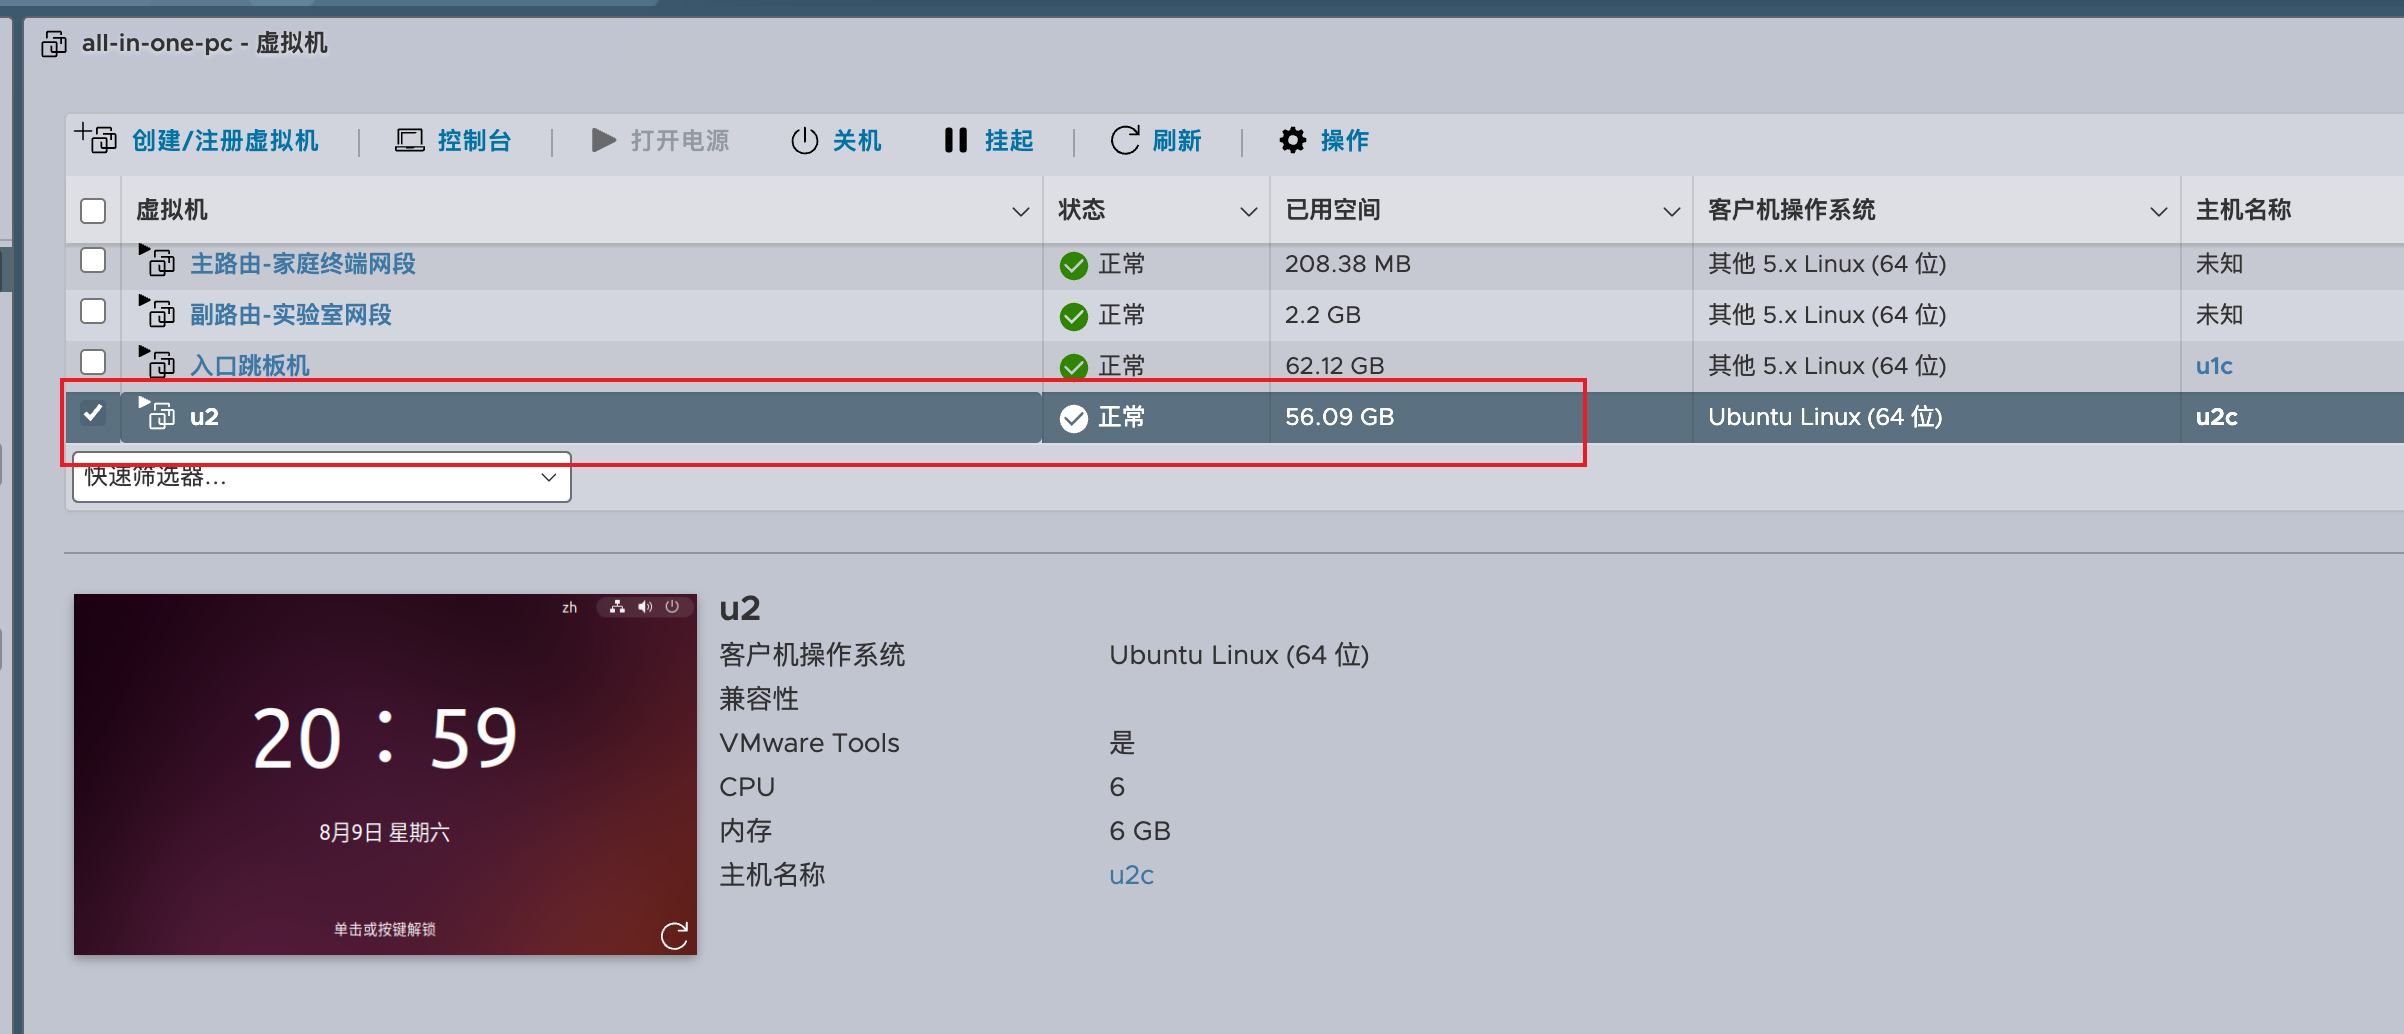Click the u1c hostname link
This screenshot has width=2404, height=1034.
click(x=2214, y=366)
